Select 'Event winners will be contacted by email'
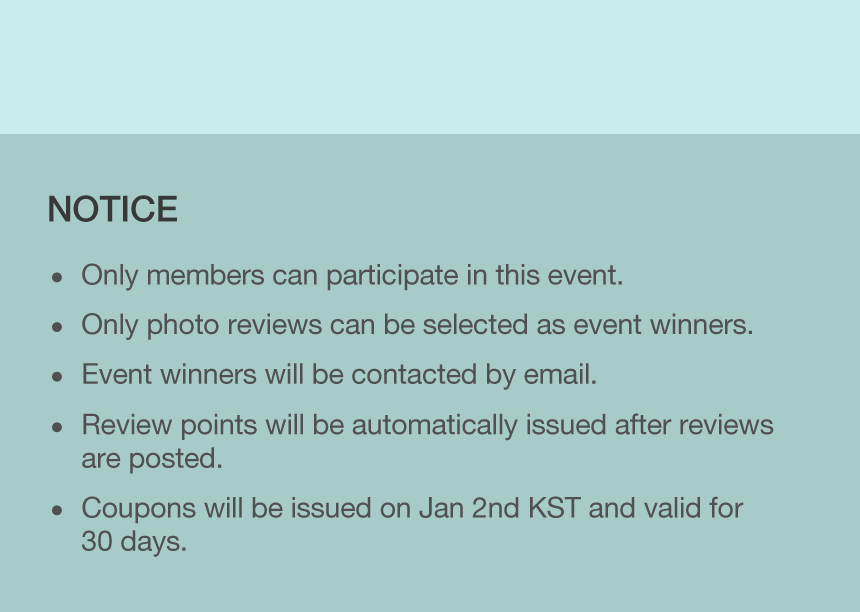860x612 pixels. click(x=339, y=375)
